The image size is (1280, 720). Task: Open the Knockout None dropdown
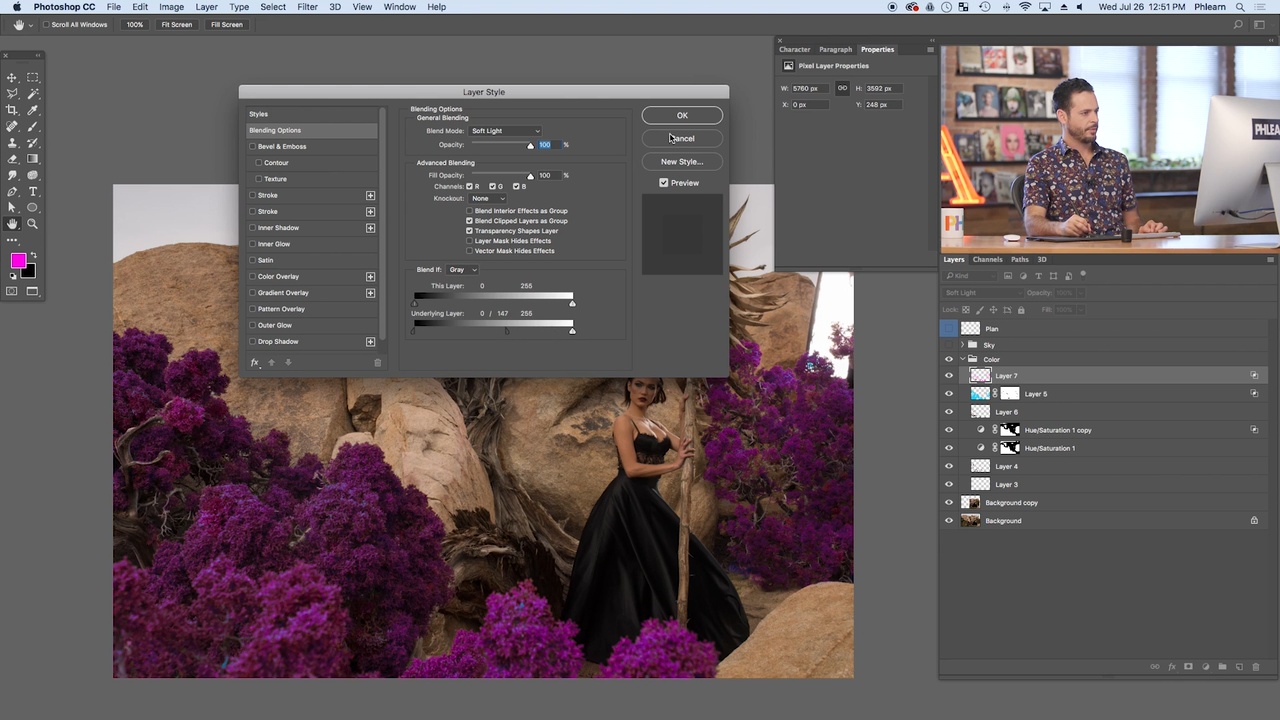(488, 198)
